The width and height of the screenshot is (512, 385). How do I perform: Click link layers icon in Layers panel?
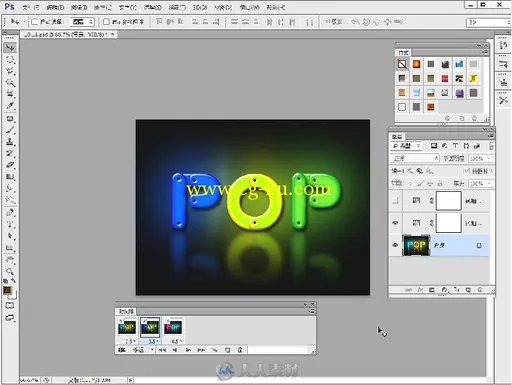click(x=408, y=290)
